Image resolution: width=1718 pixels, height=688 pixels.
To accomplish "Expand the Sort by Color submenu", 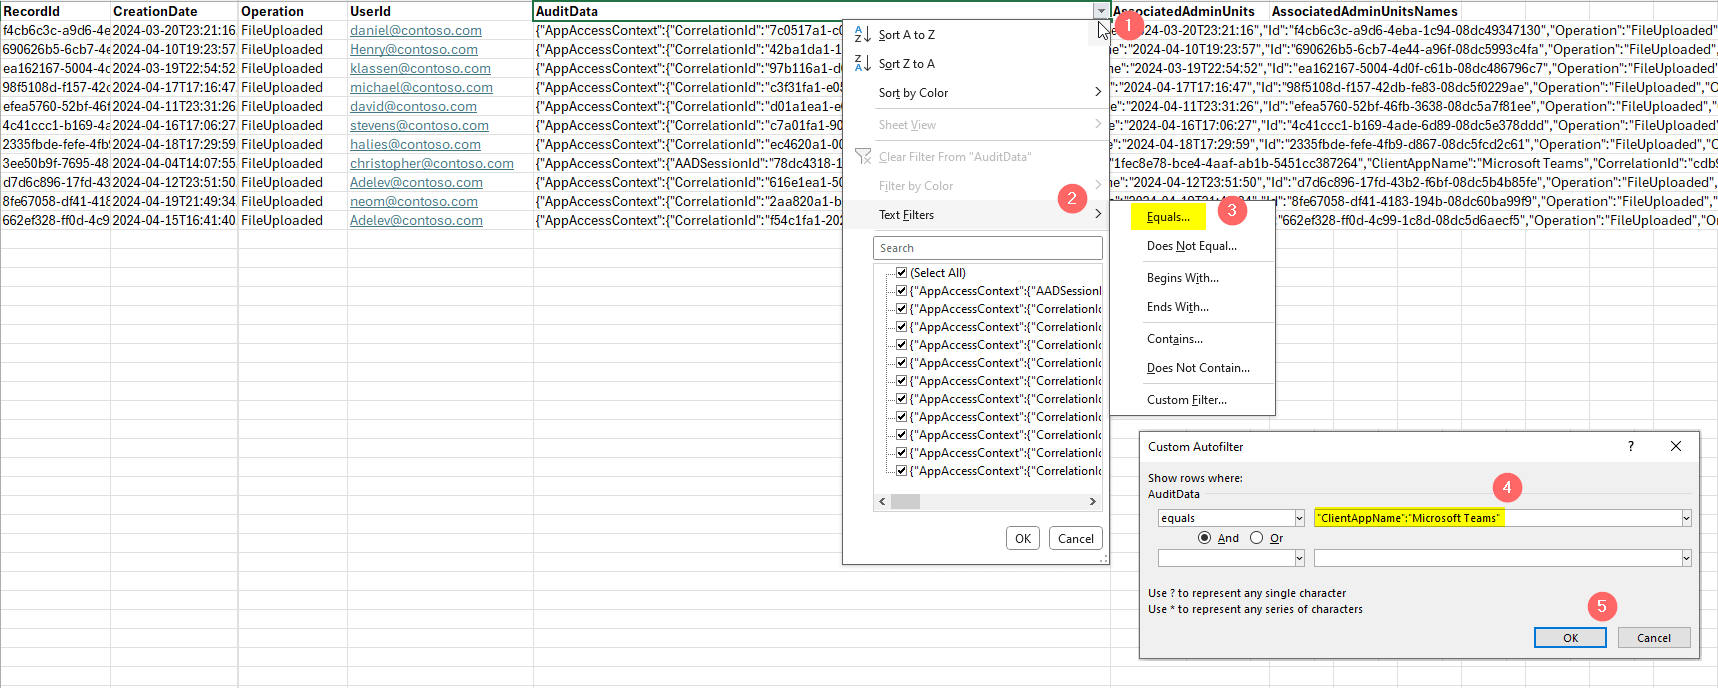I will [x=1097, y=93].
